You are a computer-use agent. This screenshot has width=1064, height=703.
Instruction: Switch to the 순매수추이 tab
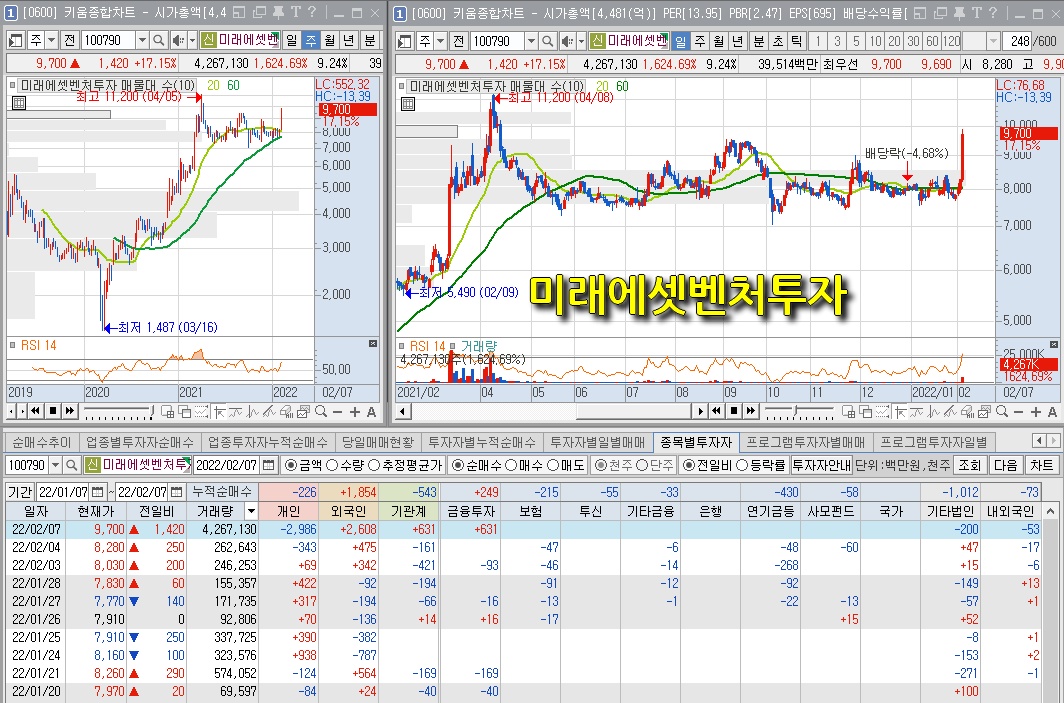(x=41, y=442)
